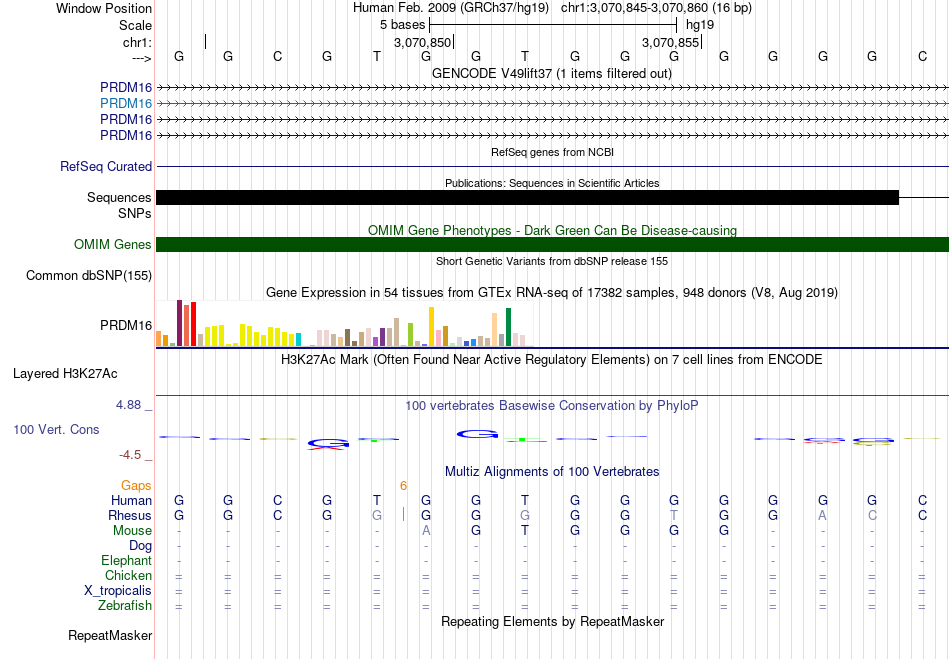Click the GTEx Gene Expression track title
This screenshot has width=950, height=659.
click(552, 293)
